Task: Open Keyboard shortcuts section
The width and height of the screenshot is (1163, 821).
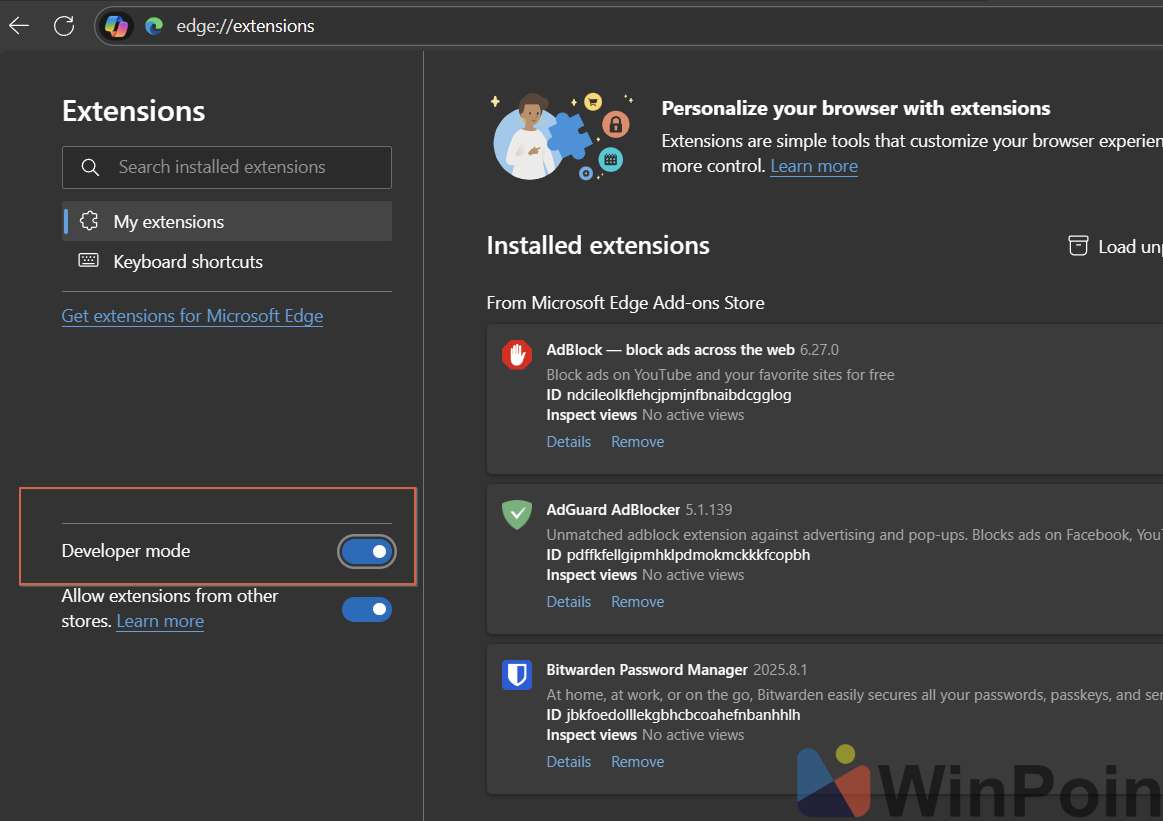Action: tap(227, 261)
